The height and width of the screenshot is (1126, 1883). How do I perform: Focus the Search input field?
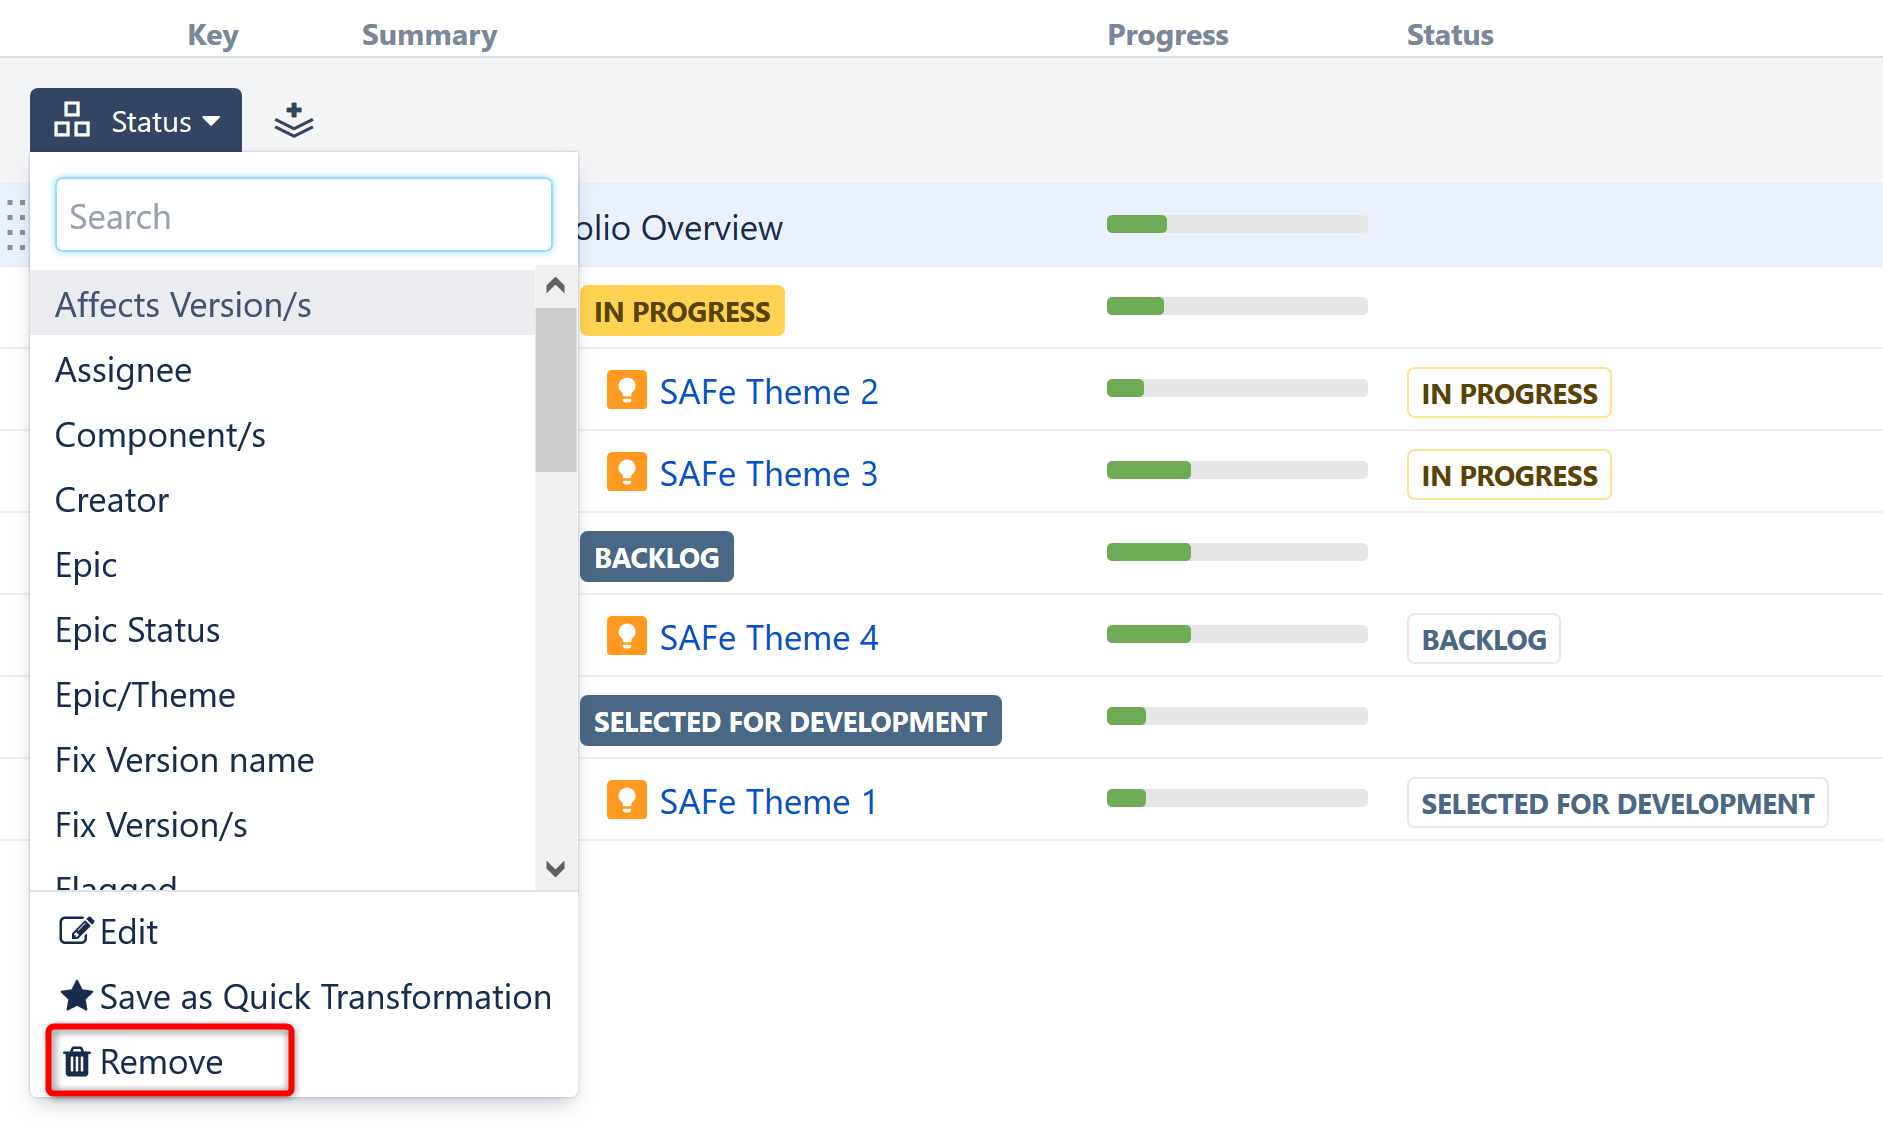(x=304, y=216)
